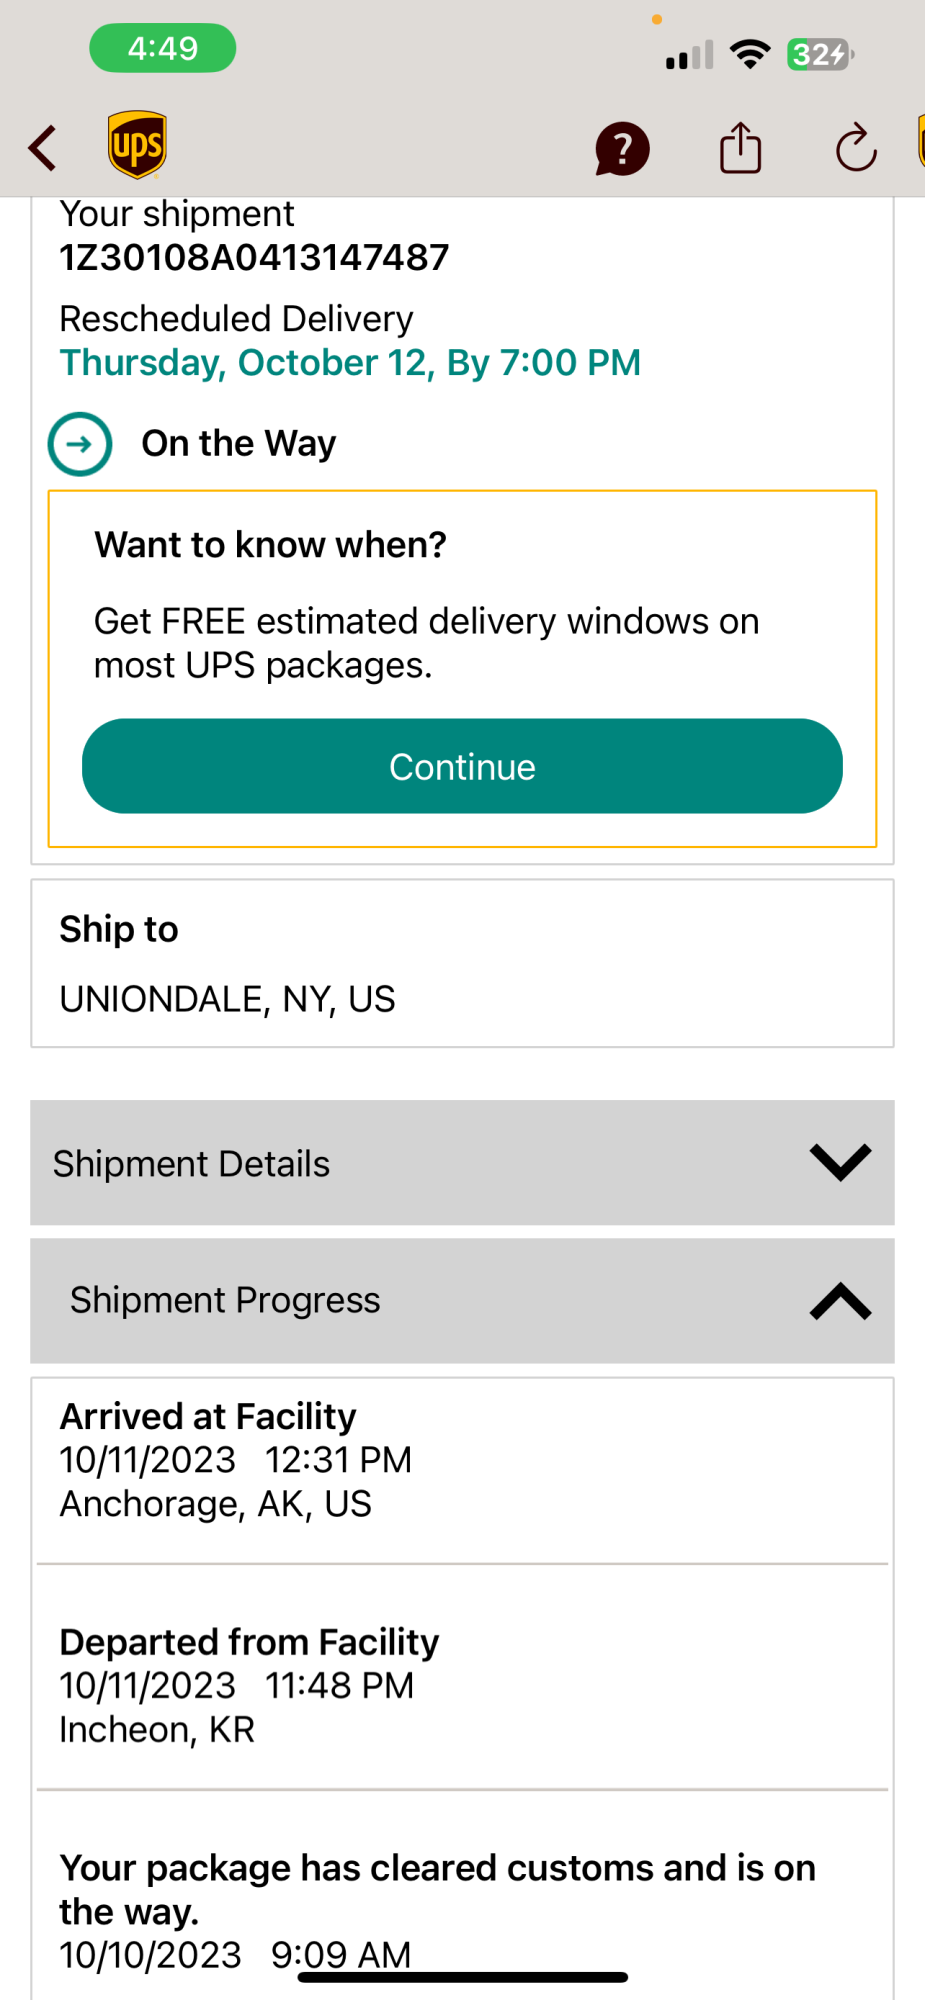Tap the Wi-Fi status icon
This screenshot has height=2000, width=925.
(750, 54)
